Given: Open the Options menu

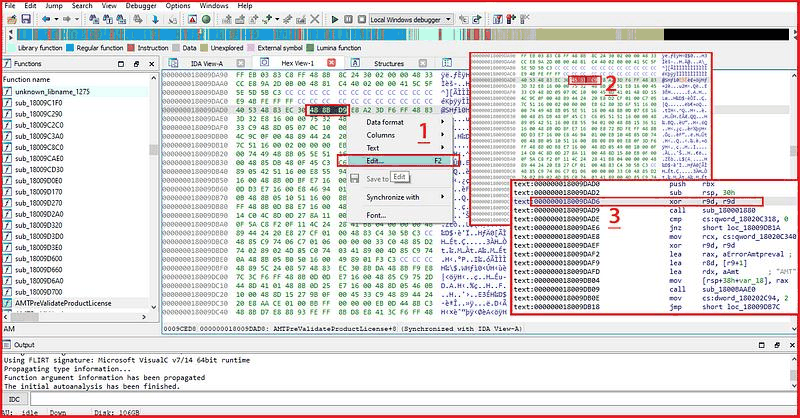Looking at the screenshot, I should (x=178, y=6).
